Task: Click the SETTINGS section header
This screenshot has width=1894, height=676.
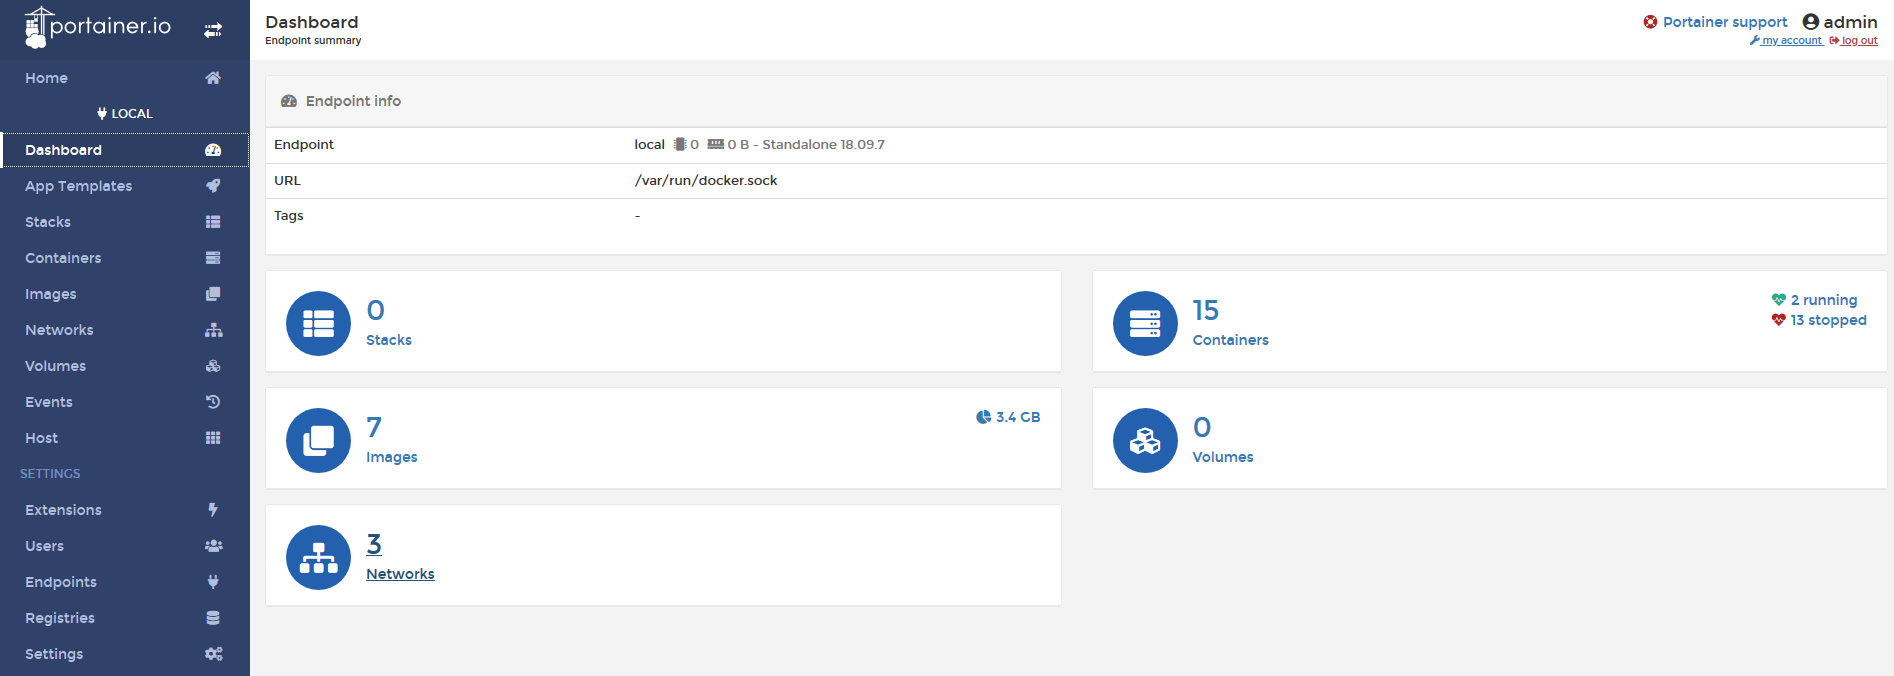Action: pos(50,474)
